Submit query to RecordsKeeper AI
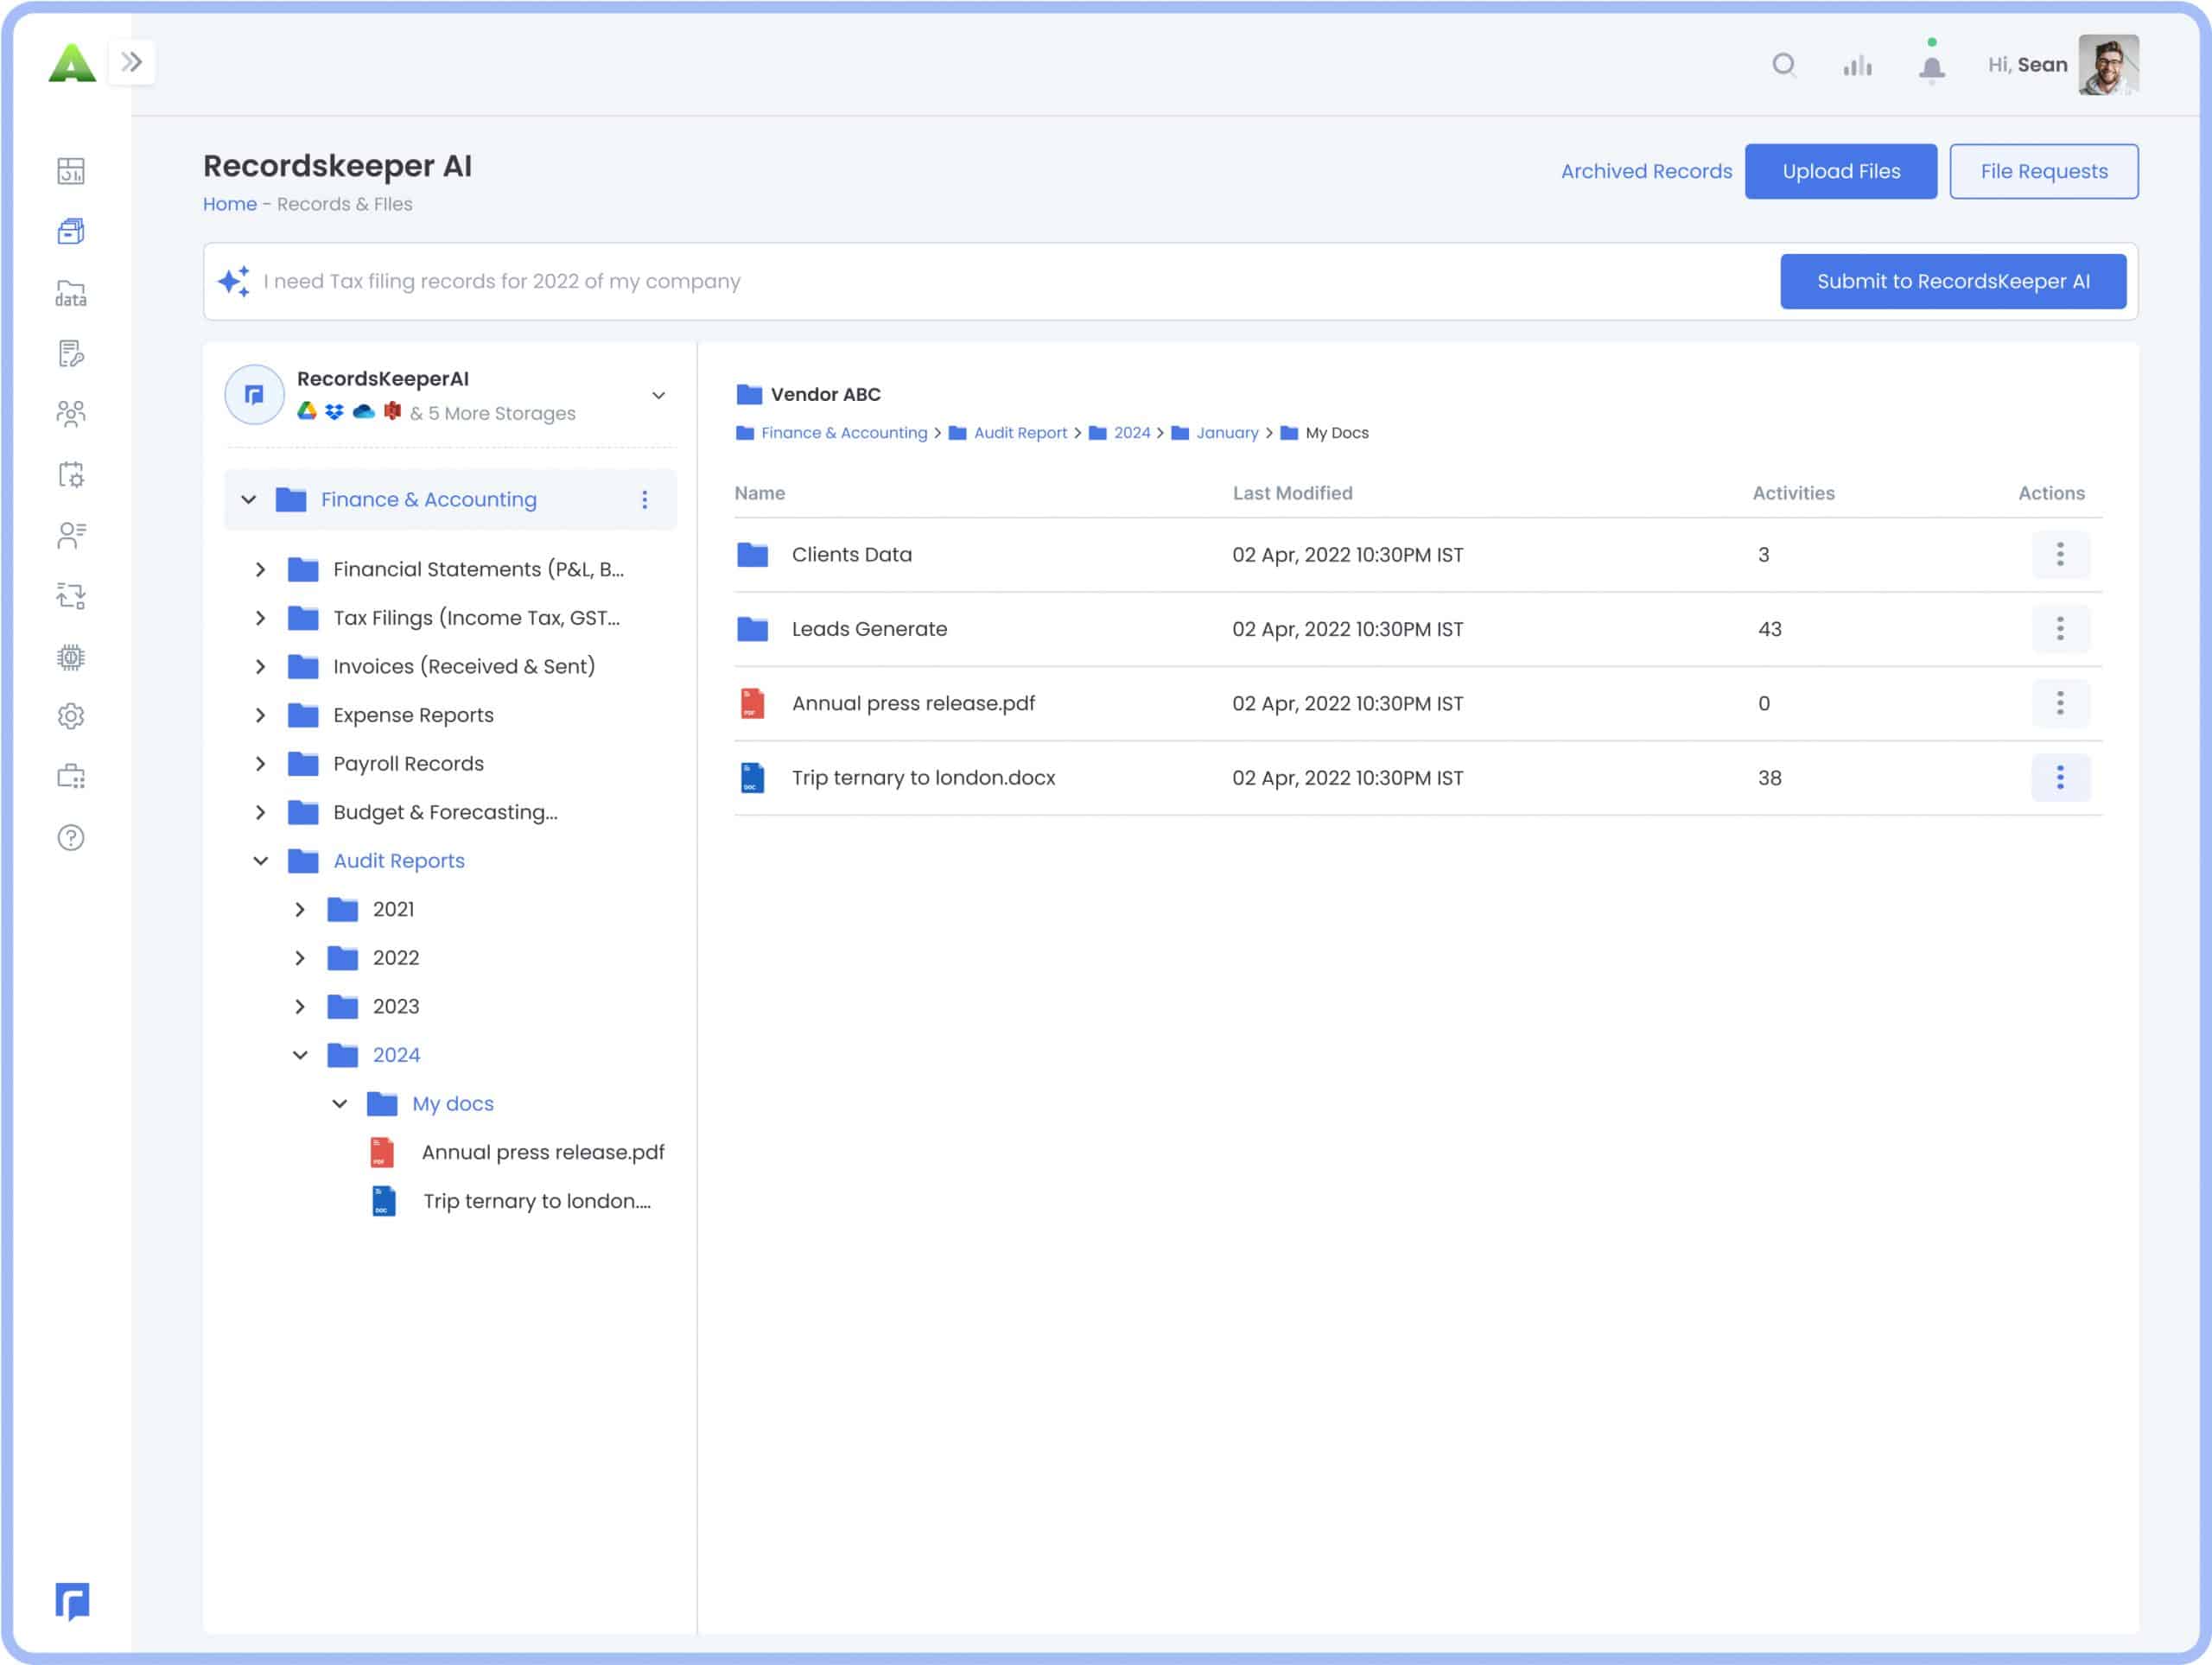The width and height of the screenshot is (2212, 1665). (1952, 281)
